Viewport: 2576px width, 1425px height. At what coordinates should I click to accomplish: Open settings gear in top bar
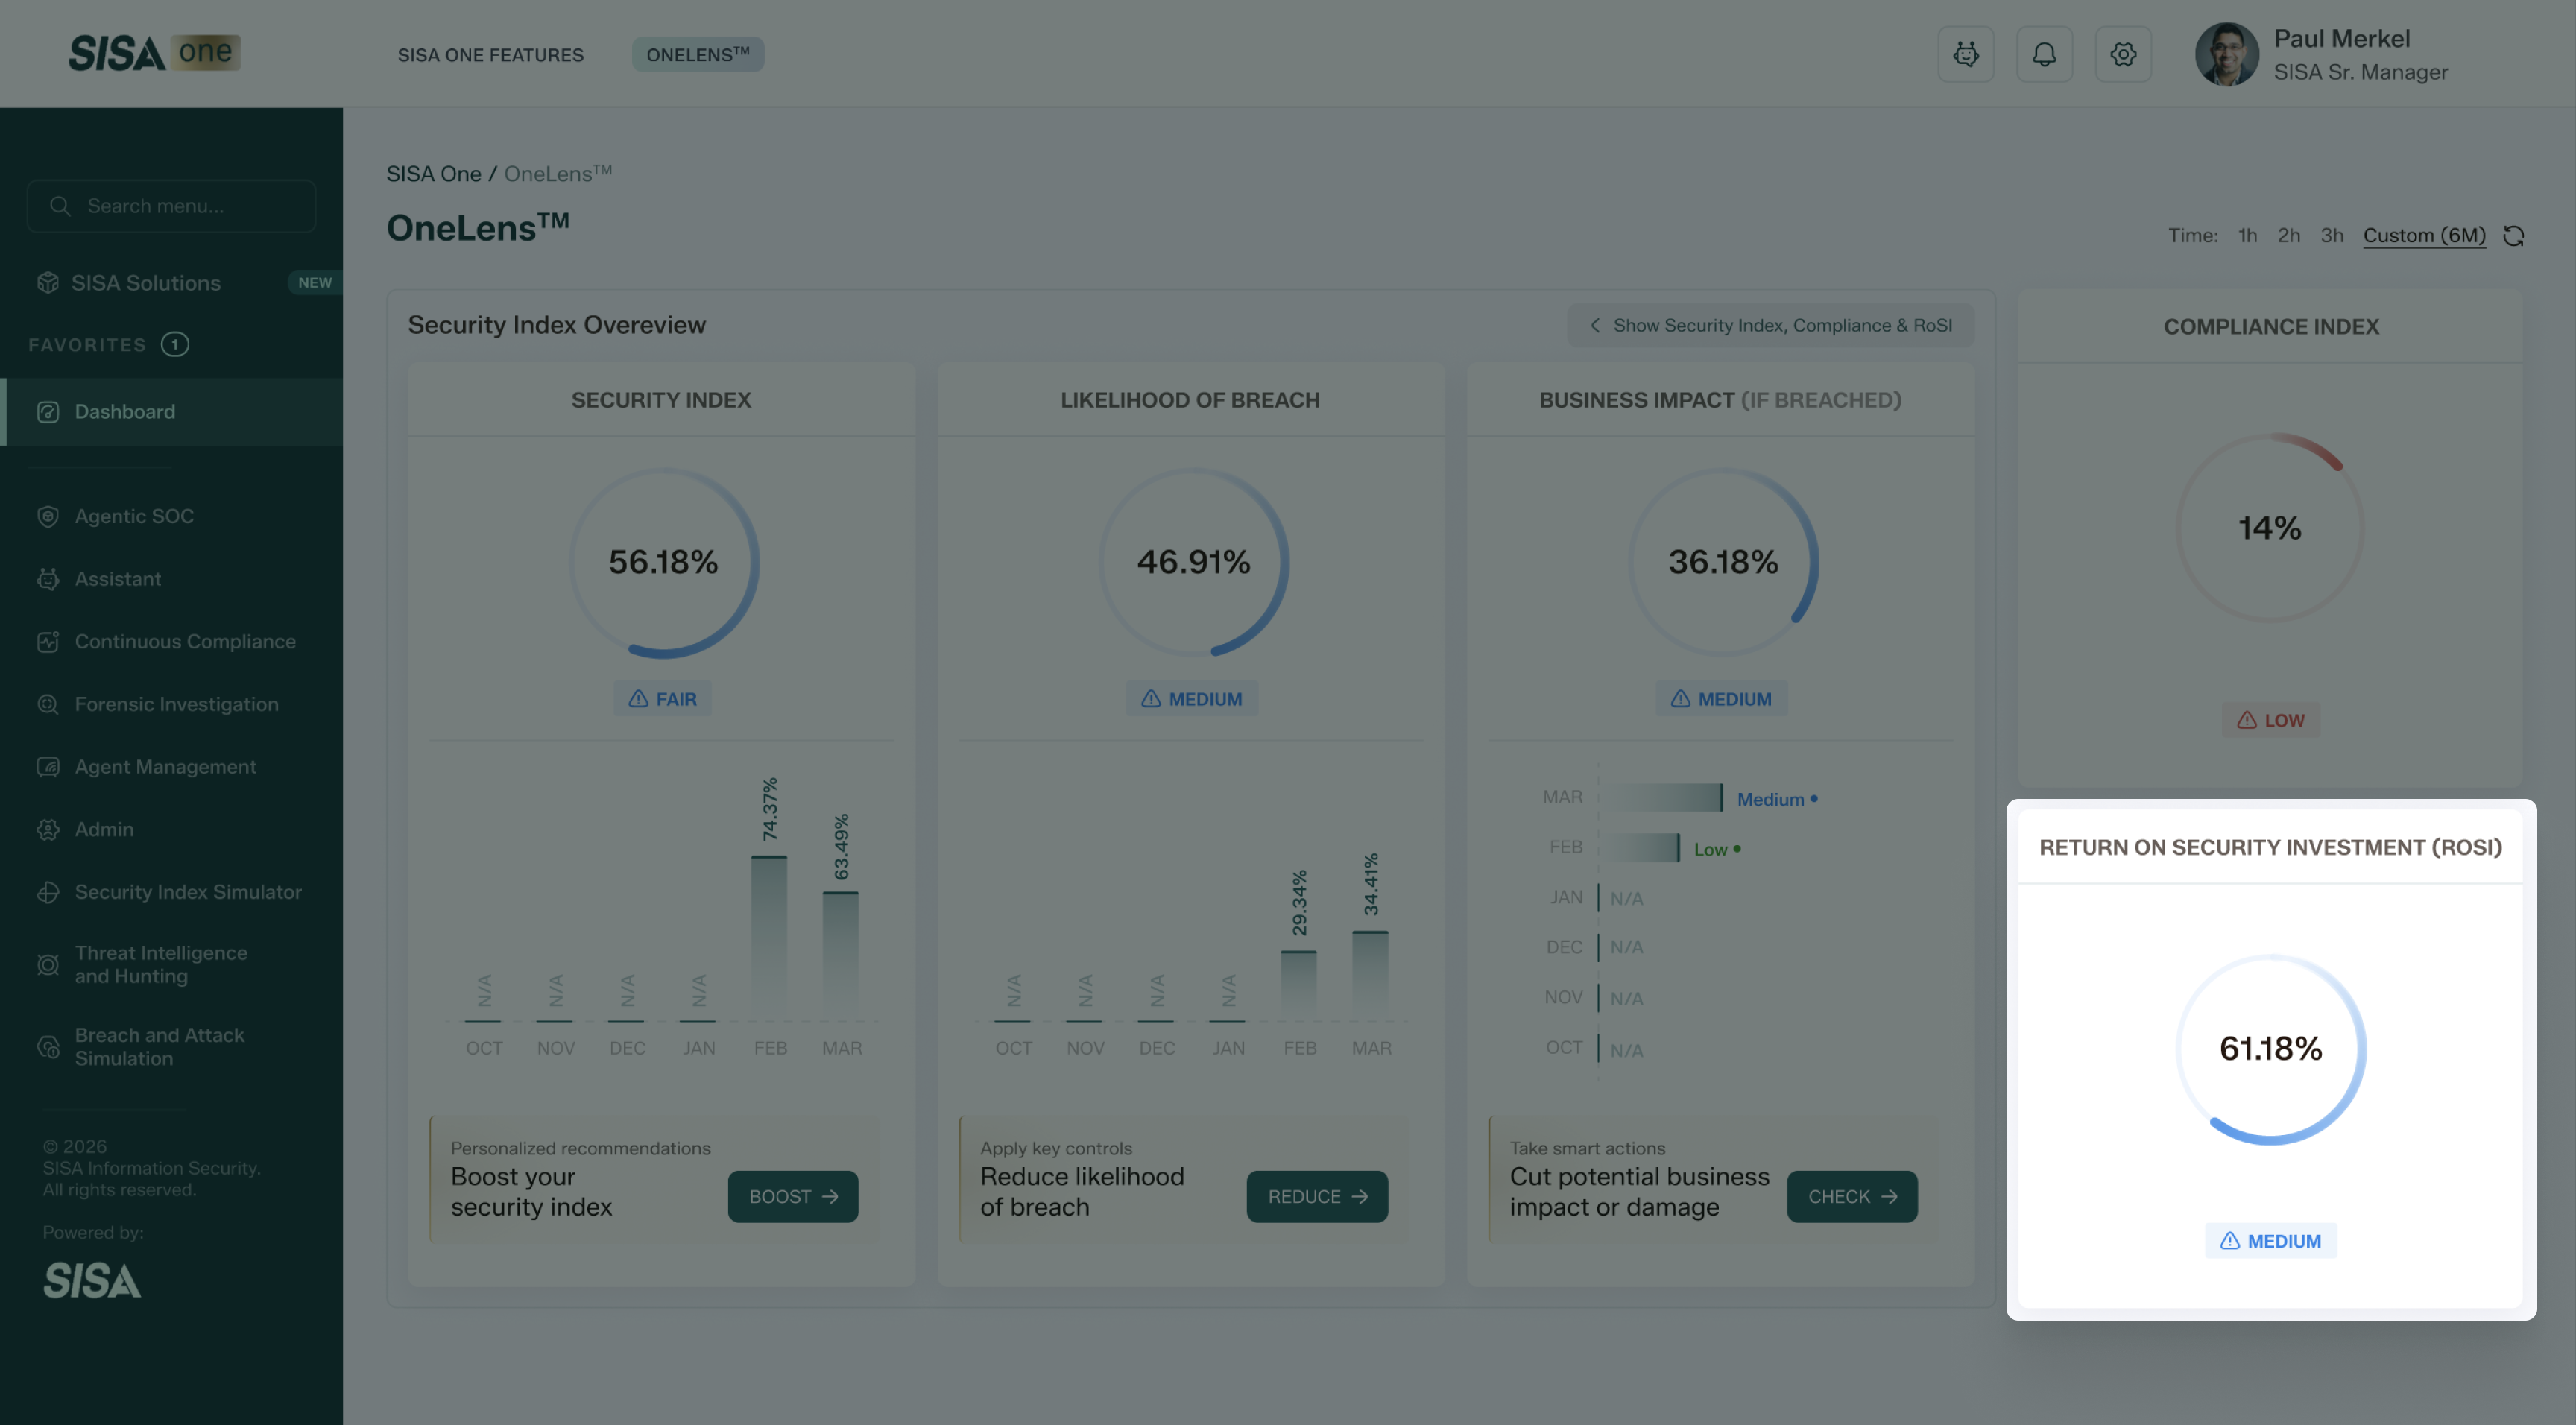pos(2123,54)
